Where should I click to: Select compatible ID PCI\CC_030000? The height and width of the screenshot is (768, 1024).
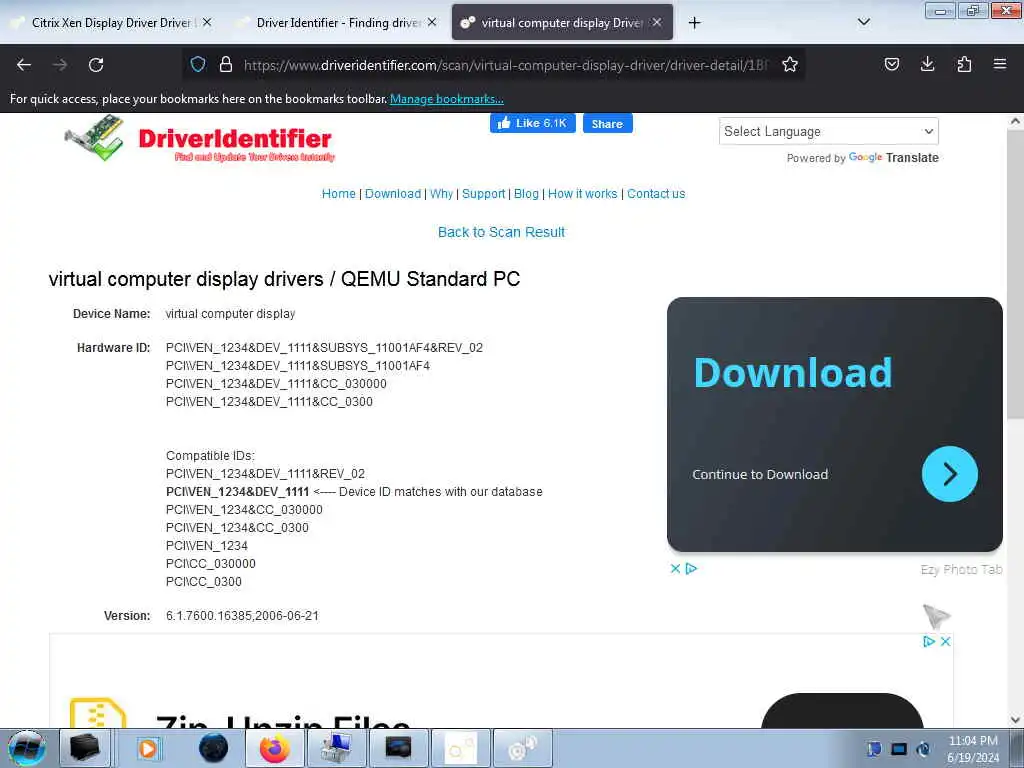[x=210, y=564]
